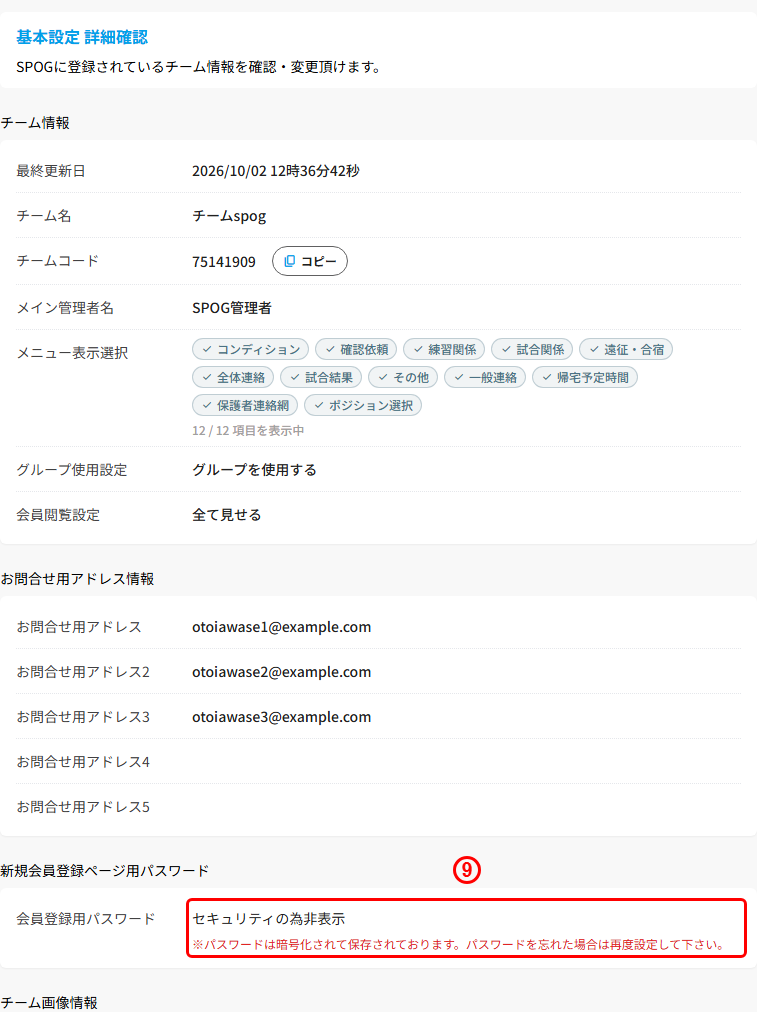The image size is (757, 1012).
Task: Toggle the ポジション選択 menu chip
Action: click(363, 405)
